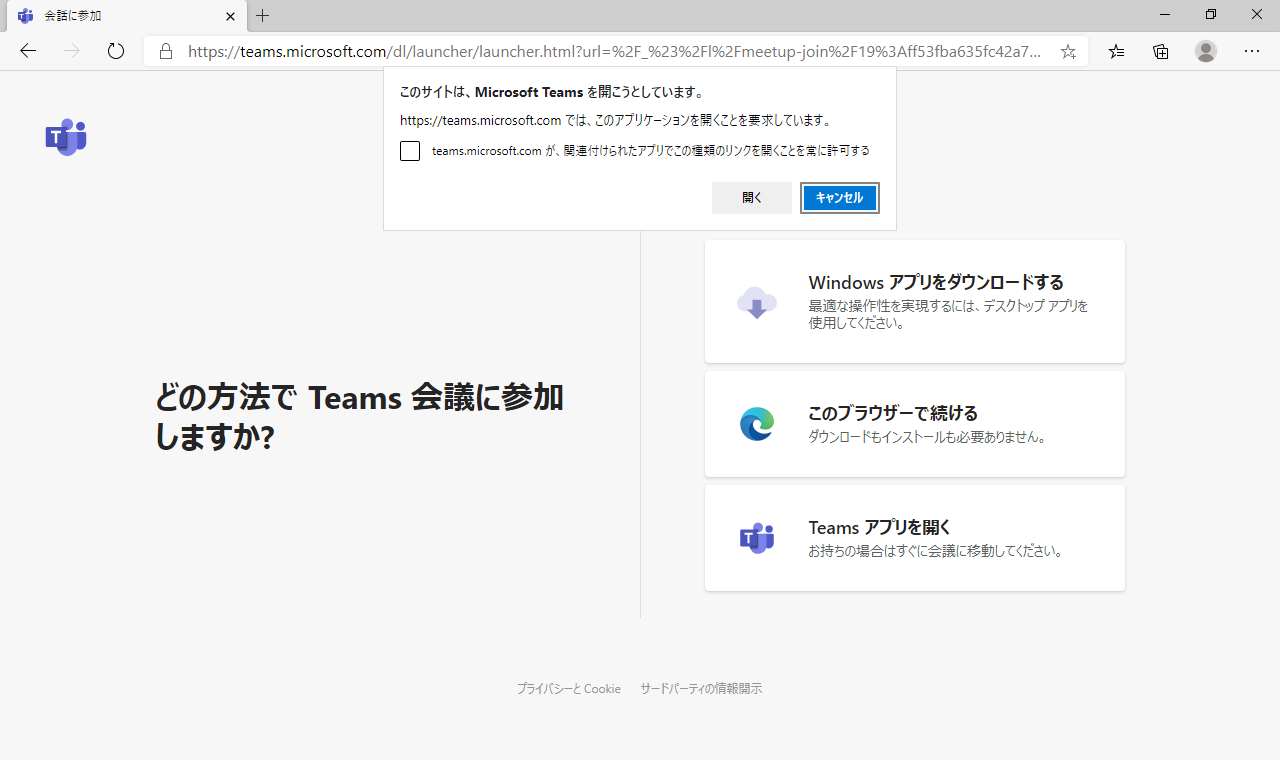1280x760 pixels.
Task: Add page to favorites with star icon
Action: click(1068, 52)
